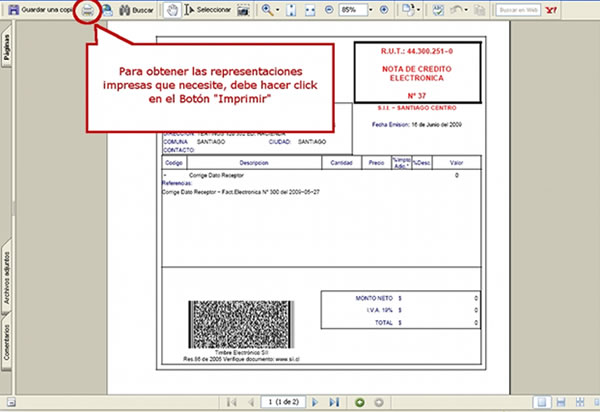The width and height of the screenshot is (600, 412).
Task: Select single page layout icon
Action: 542,402
